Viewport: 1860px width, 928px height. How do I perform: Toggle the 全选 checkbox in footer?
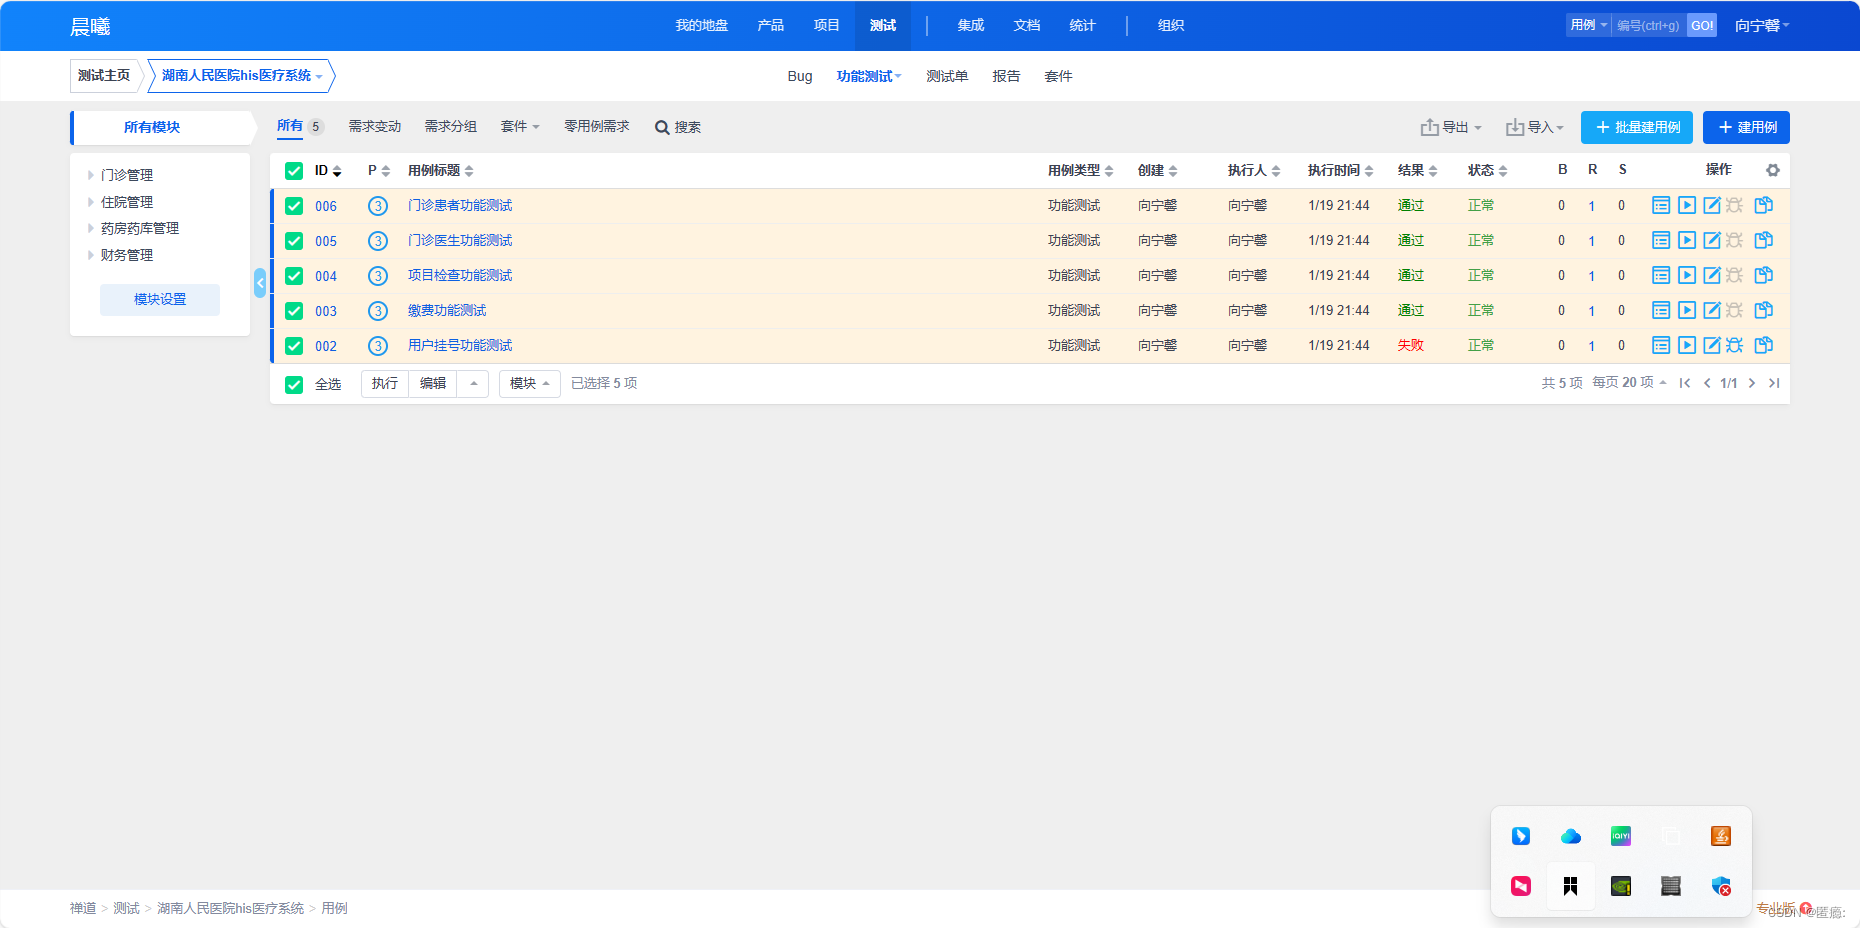(294, 384)
